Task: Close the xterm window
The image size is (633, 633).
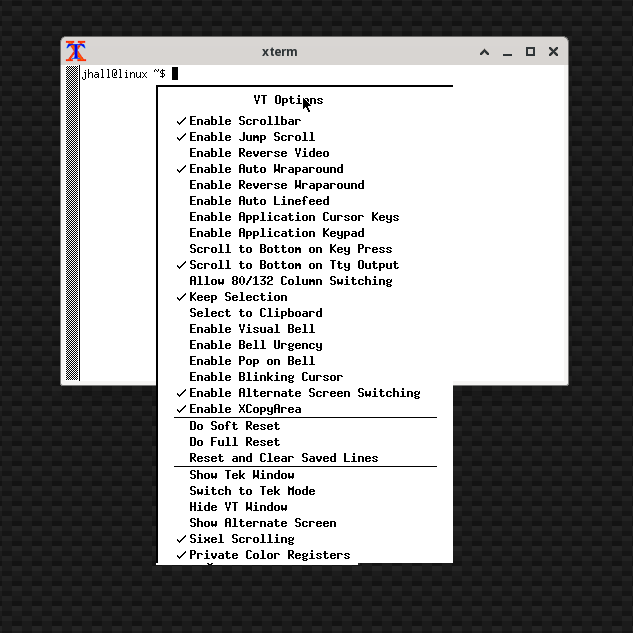Action: click(x=553, y=52)
